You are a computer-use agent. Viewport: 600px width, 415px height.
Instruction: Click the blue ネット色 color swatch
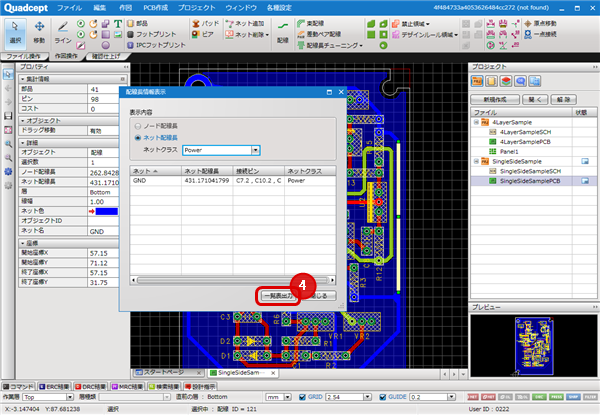tap(107, 212)
